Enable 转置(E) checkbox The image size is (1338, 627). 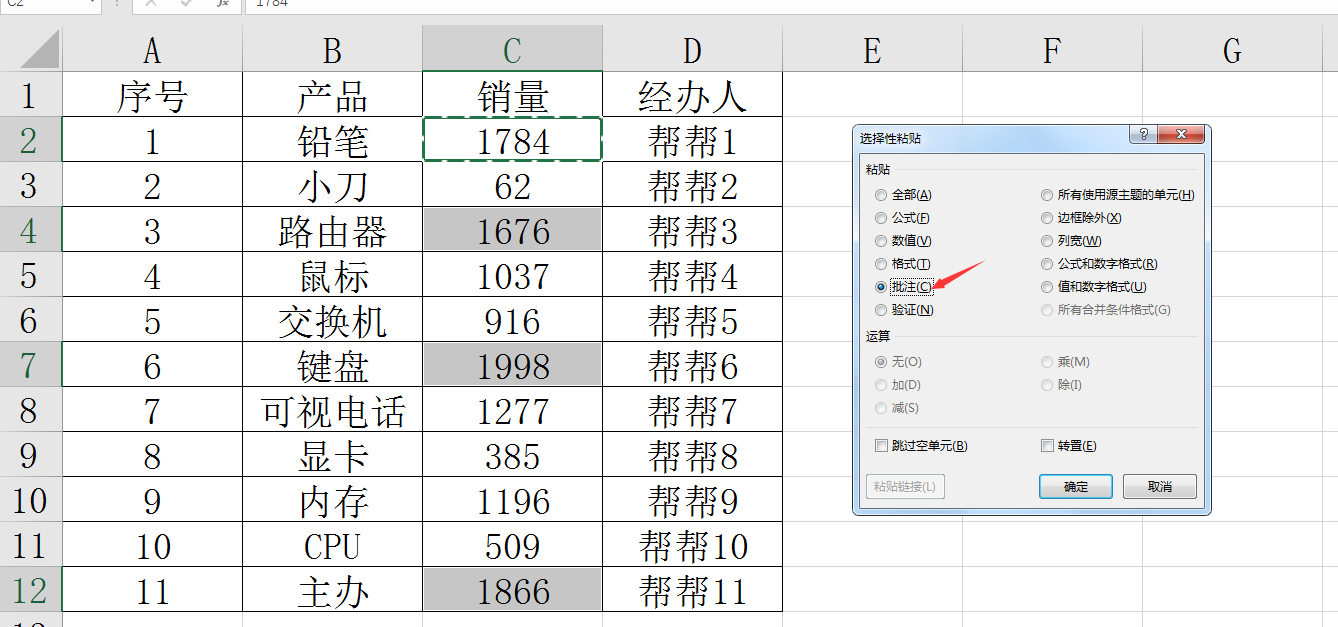(x=1069, y=446)
